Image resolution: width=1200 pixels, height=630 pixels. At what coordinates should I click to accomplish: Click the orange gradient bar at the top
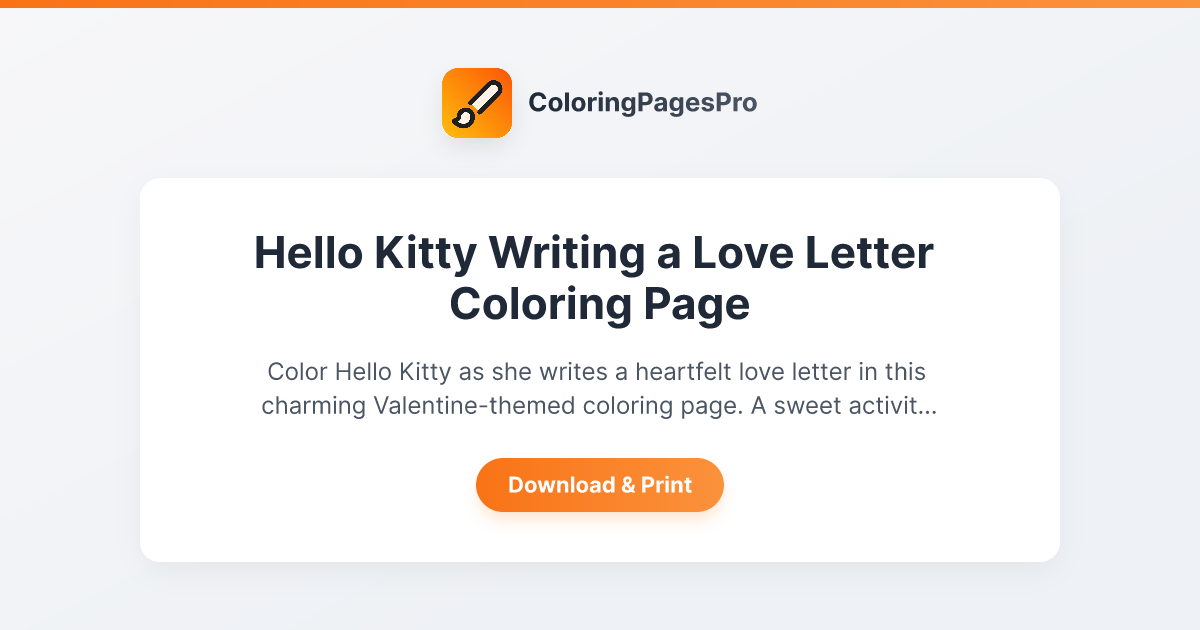pyautogui.click(x=600, y=4)
